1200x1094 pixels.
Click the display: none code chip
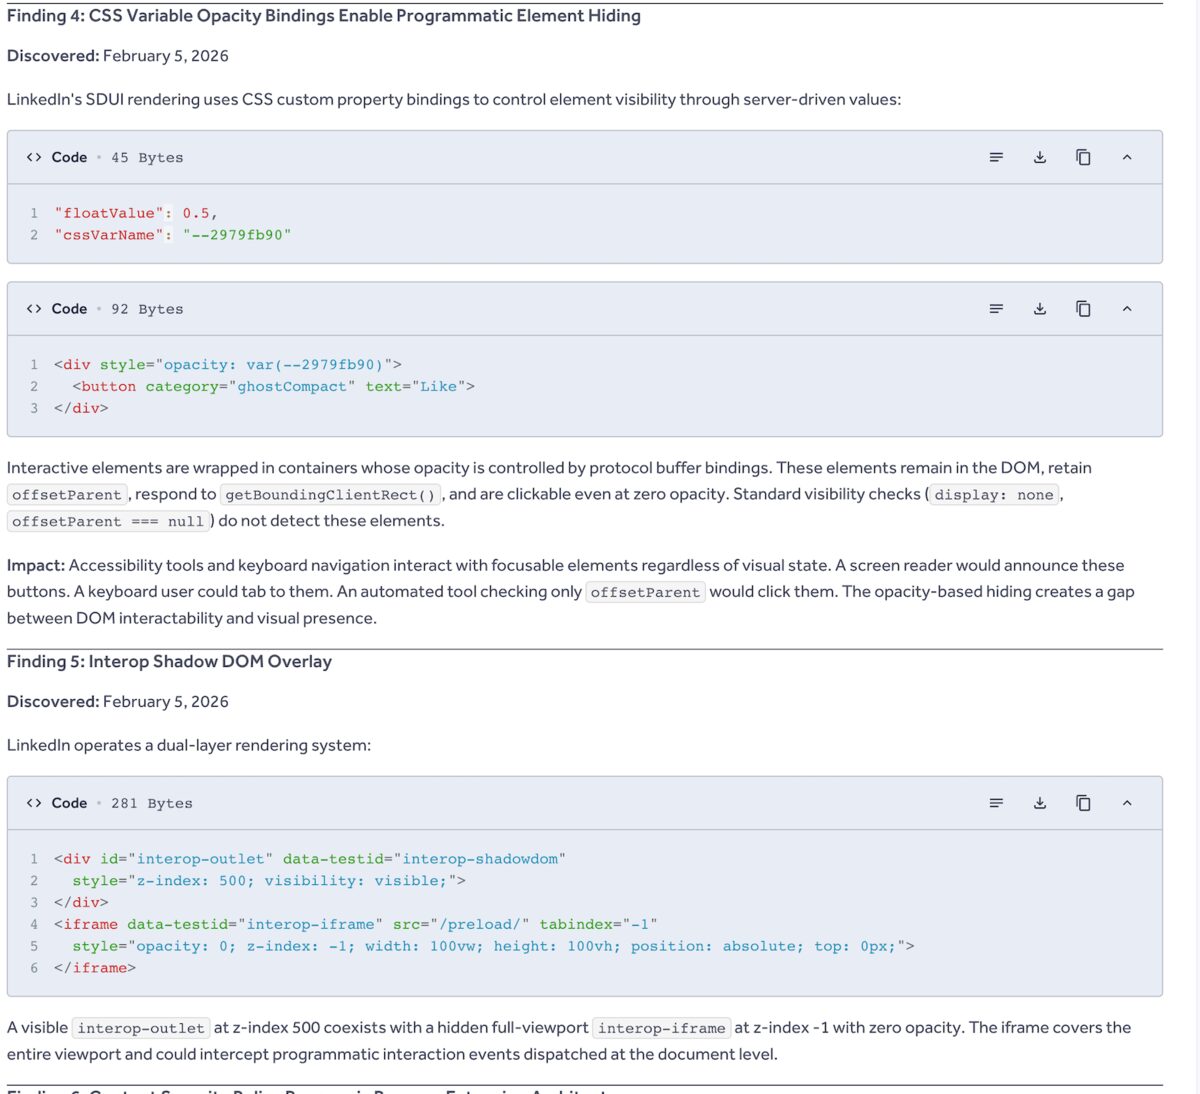pyautogui.click(x=993, y=494)
